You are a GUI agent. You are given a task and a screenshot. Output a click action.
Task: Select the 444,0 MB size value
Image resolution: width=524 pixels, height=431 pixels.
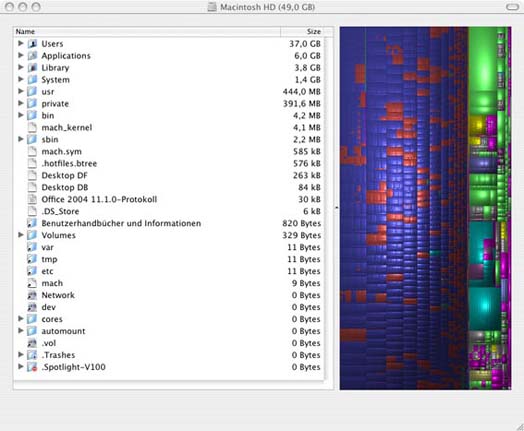(302, 92)
